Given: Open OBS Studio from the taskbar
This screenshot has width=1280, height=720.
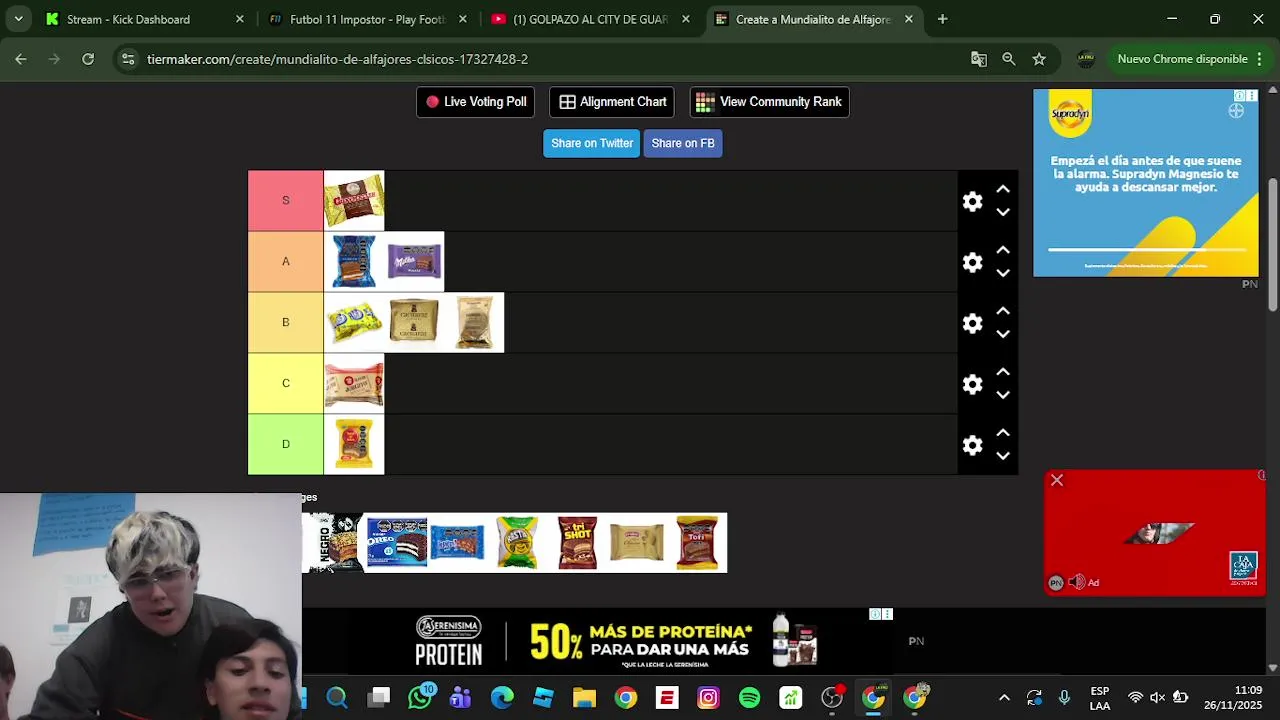Looking at the screenshot, I should coord(832,697).
